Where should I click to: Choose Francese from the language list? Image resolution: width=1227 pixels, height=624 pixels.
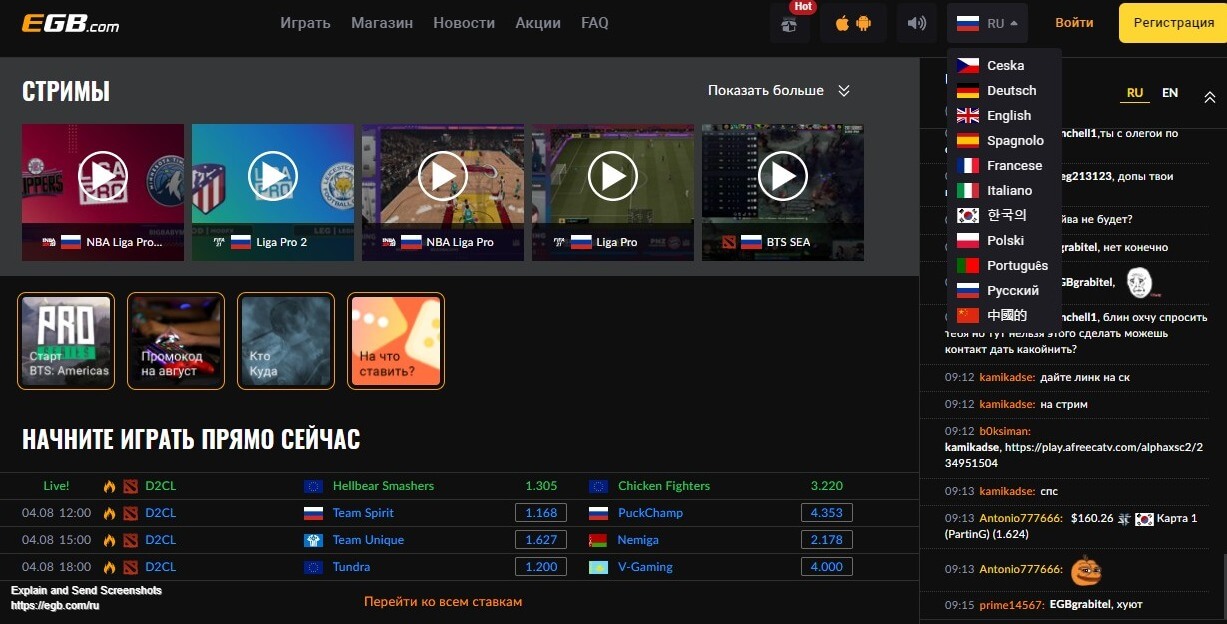(x=1004, y=165)
